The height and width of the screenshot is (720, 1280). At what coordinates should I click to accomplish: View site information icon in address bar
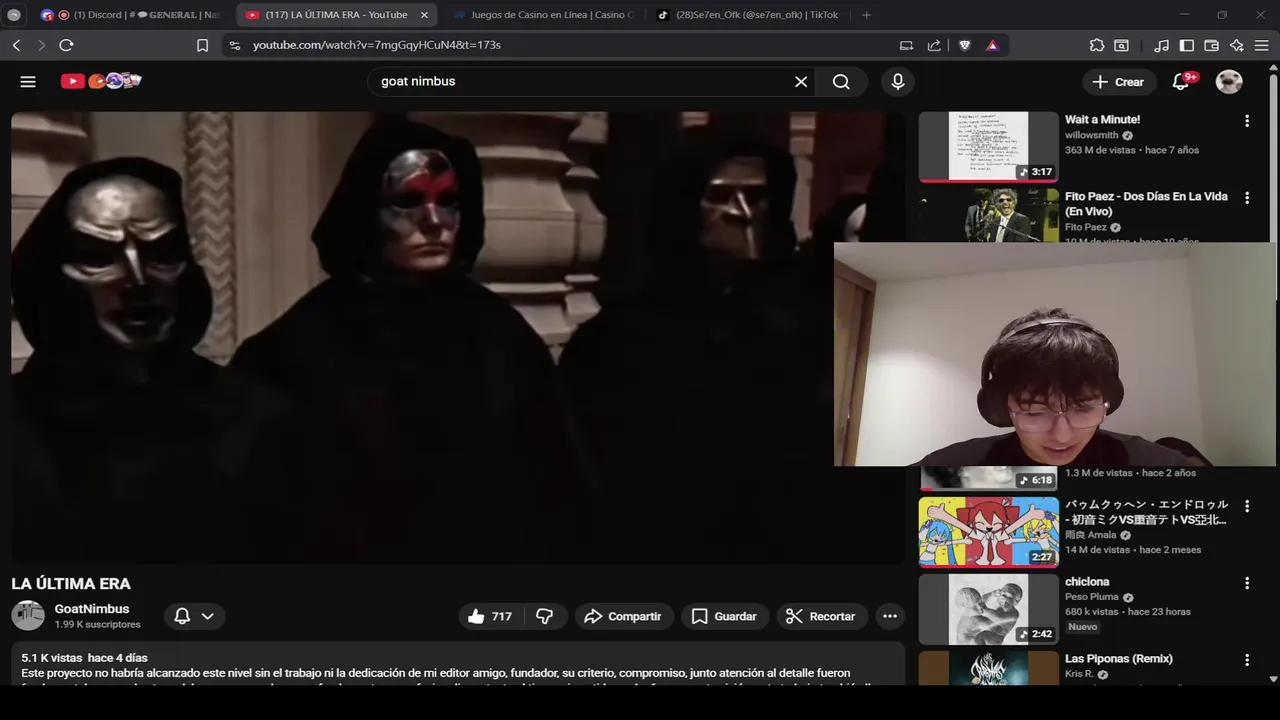coord(234,45)
